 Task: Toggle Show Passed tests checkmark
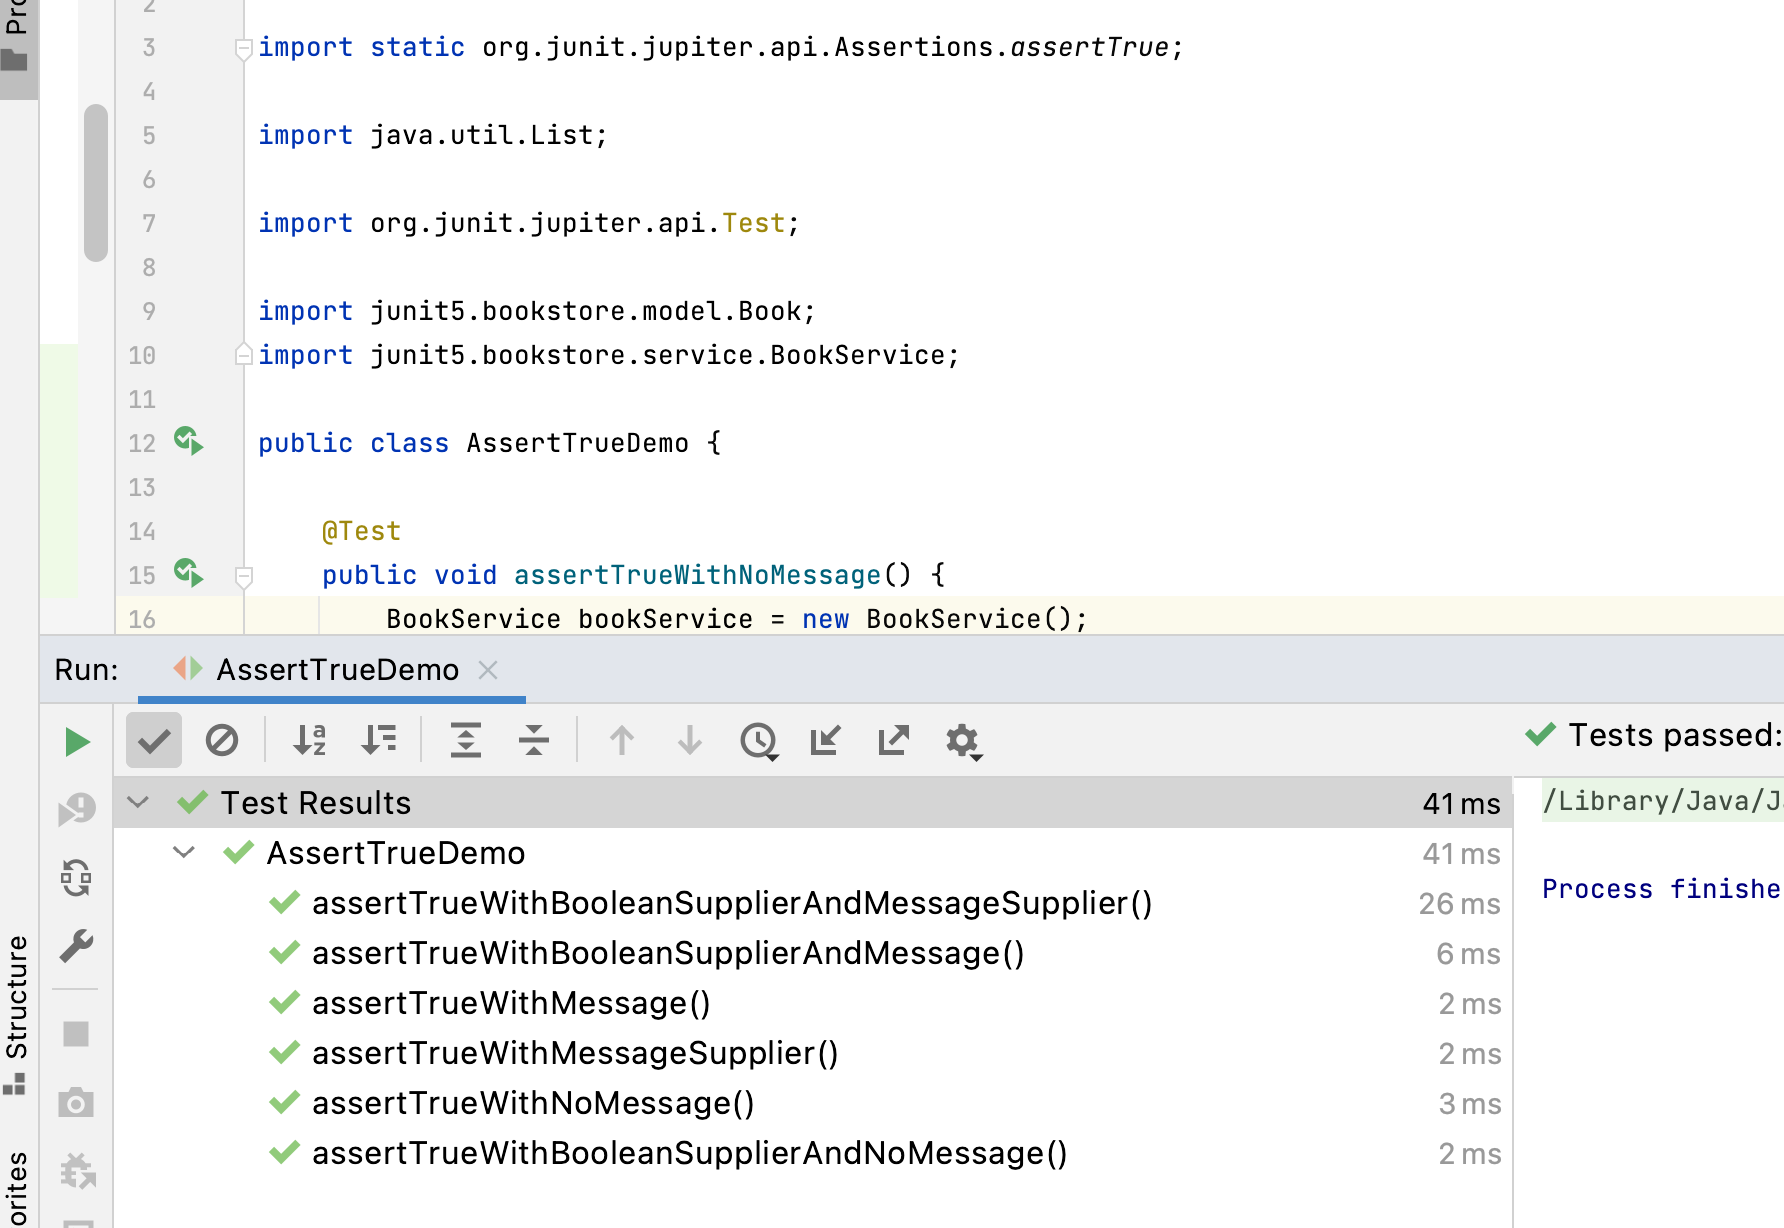pyautogui.click(x=153, y=741)
